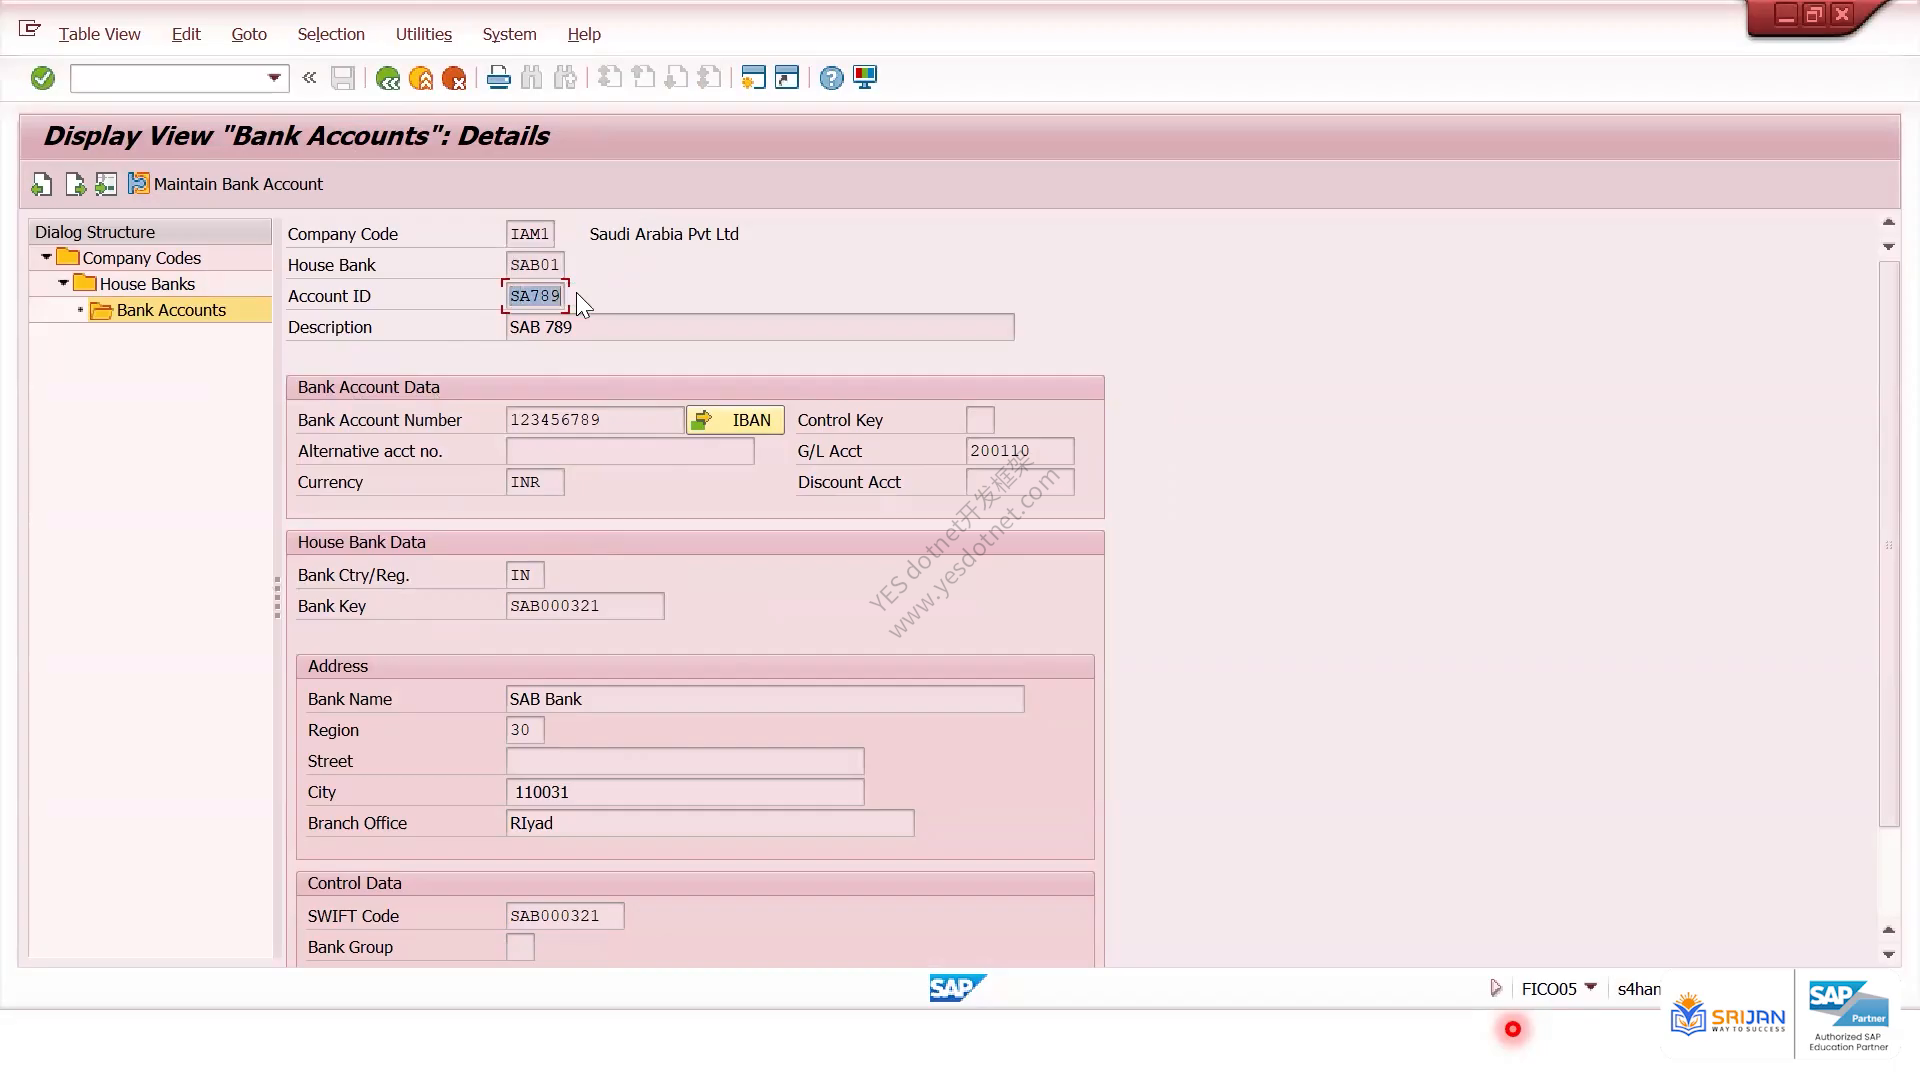
Task: Click the Find Next binoculars icon
Action: pos(565,78)
